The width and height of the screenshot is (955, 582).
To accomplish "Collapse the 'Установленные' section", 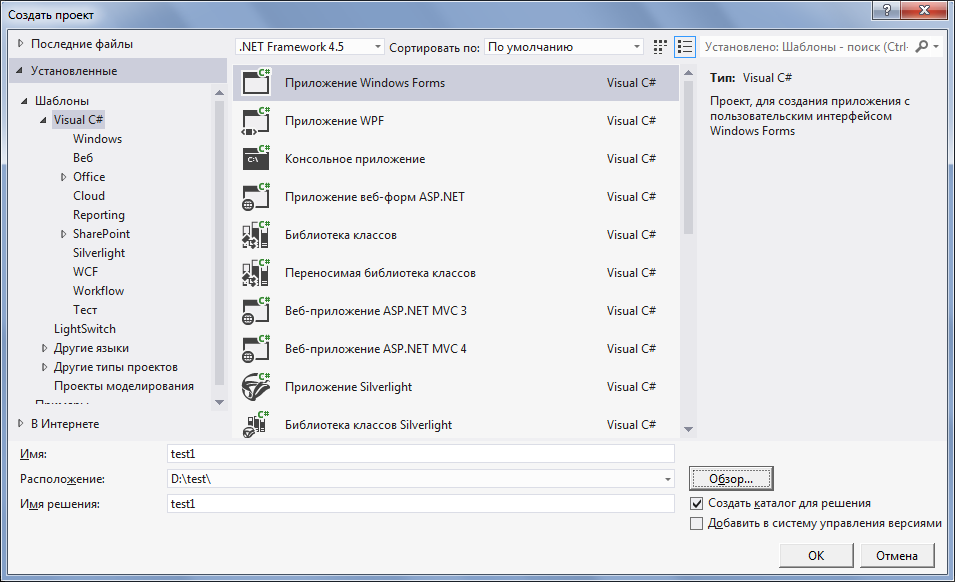I will pos(19,71).
